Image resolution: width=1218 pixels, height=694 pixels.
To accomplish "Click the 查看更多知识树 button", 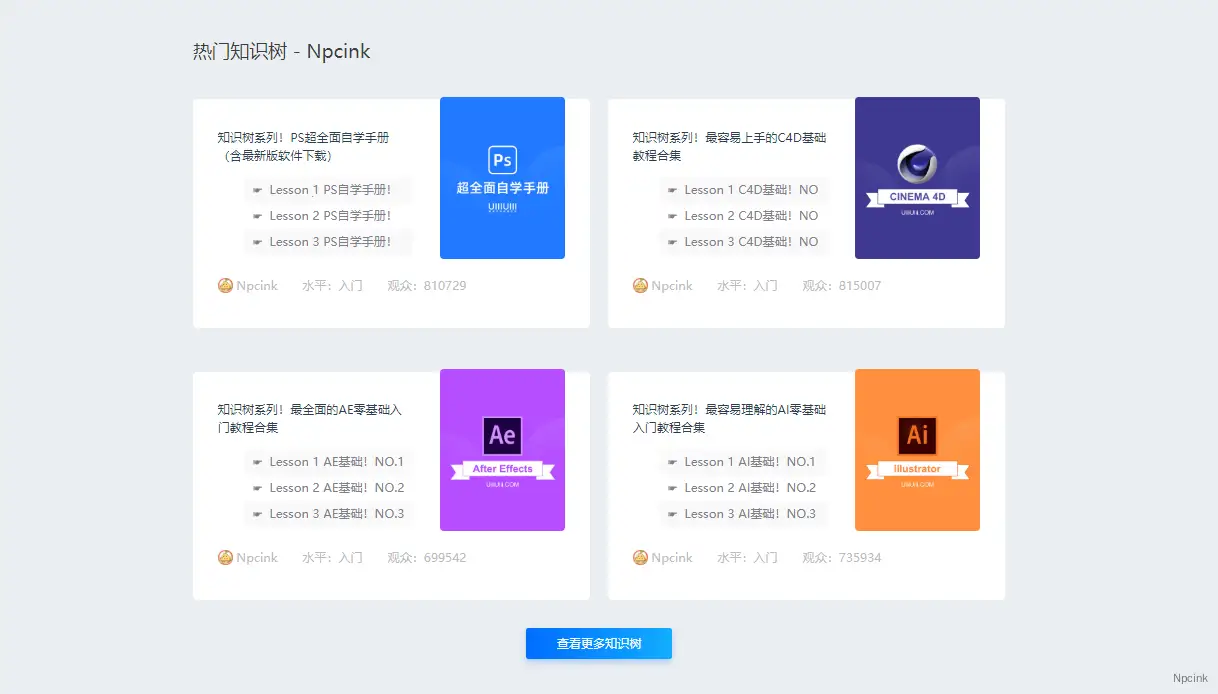I will coord(598,644).
